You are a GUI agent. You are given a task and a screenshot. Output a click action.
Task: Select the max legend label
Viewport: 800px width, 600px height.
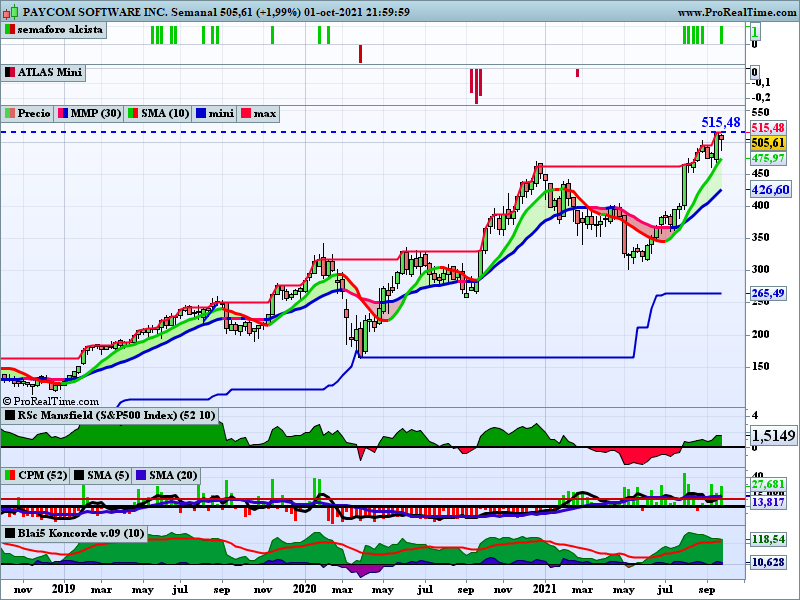point(258,113)
